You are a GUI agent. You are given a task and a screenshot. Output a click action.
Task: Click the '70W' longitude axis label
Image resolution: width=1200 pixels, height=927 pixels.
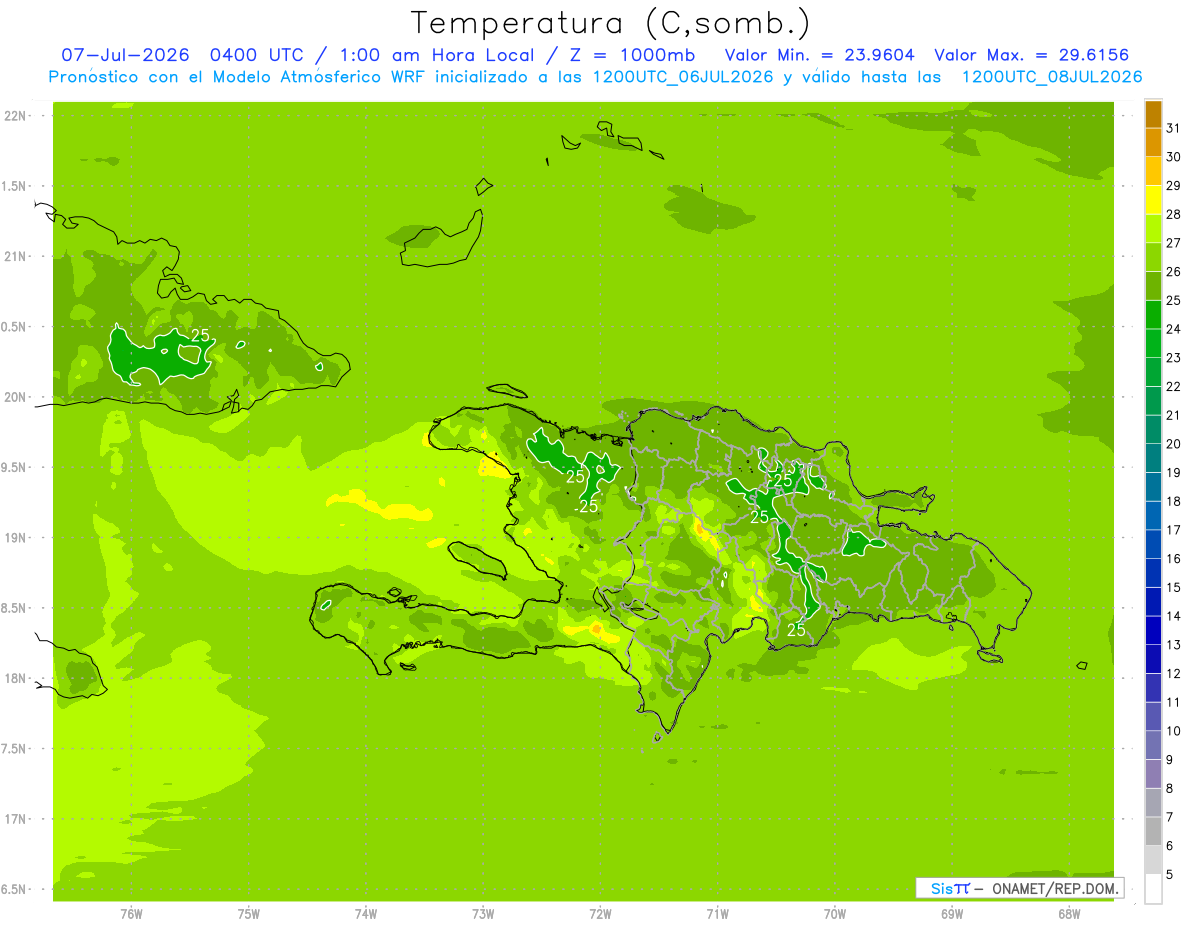coord(835,914)
